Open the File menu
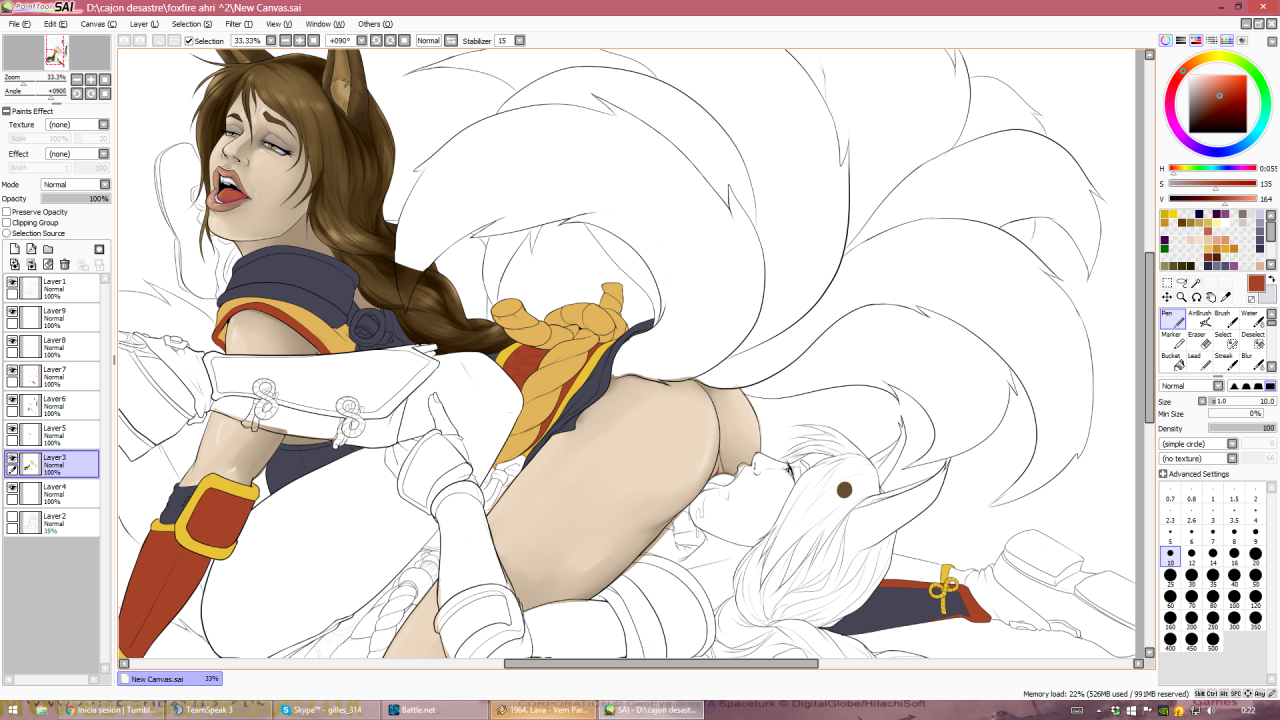The width and height of the screenshot is (1280, 720). [19, 24]
